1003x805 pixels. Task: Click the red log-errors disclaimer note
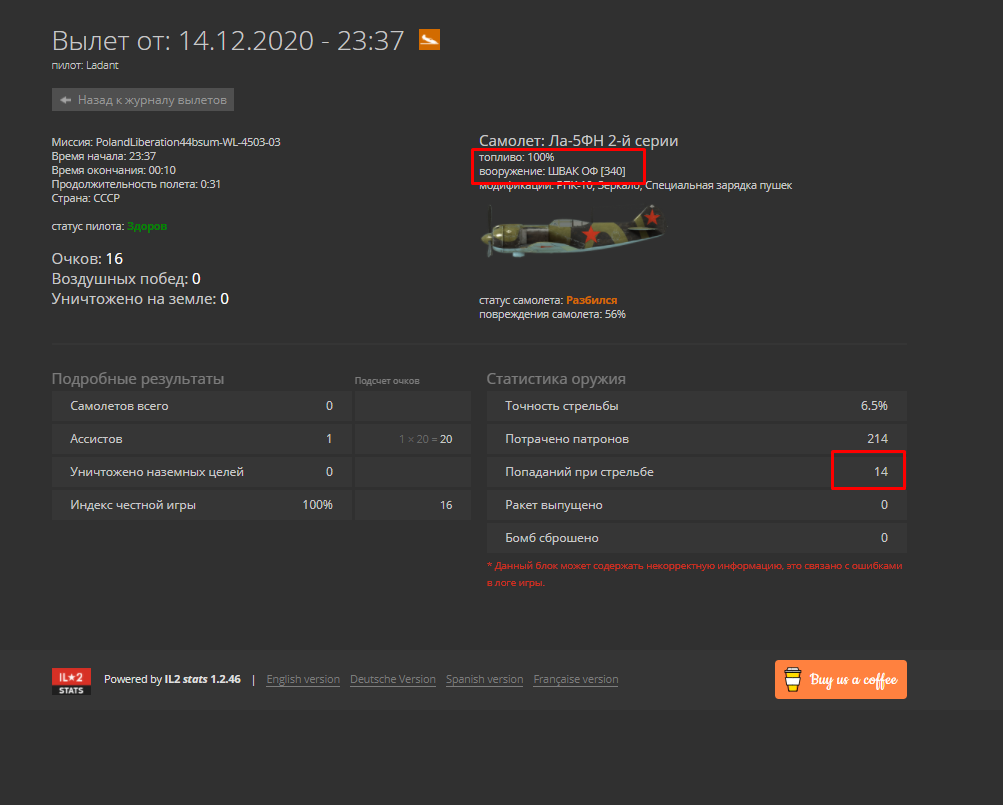click(695, 574)
